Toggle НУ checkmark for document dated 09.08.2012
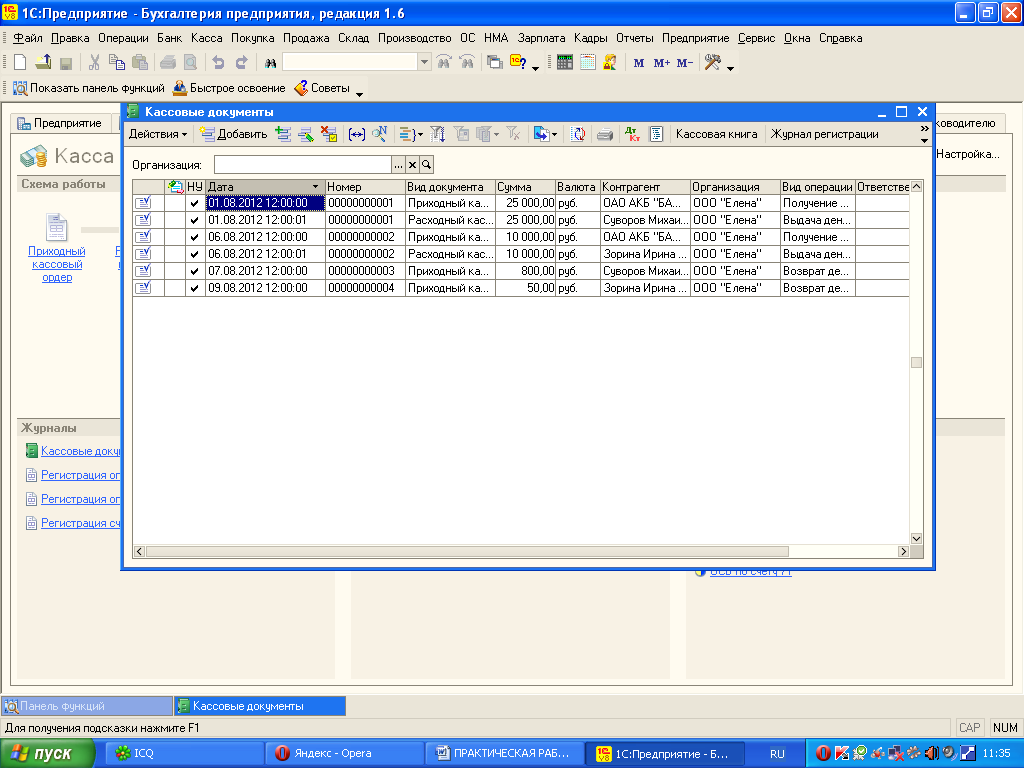The height and width of the screenshot is (768, 1024). click(x=195, y=288)
